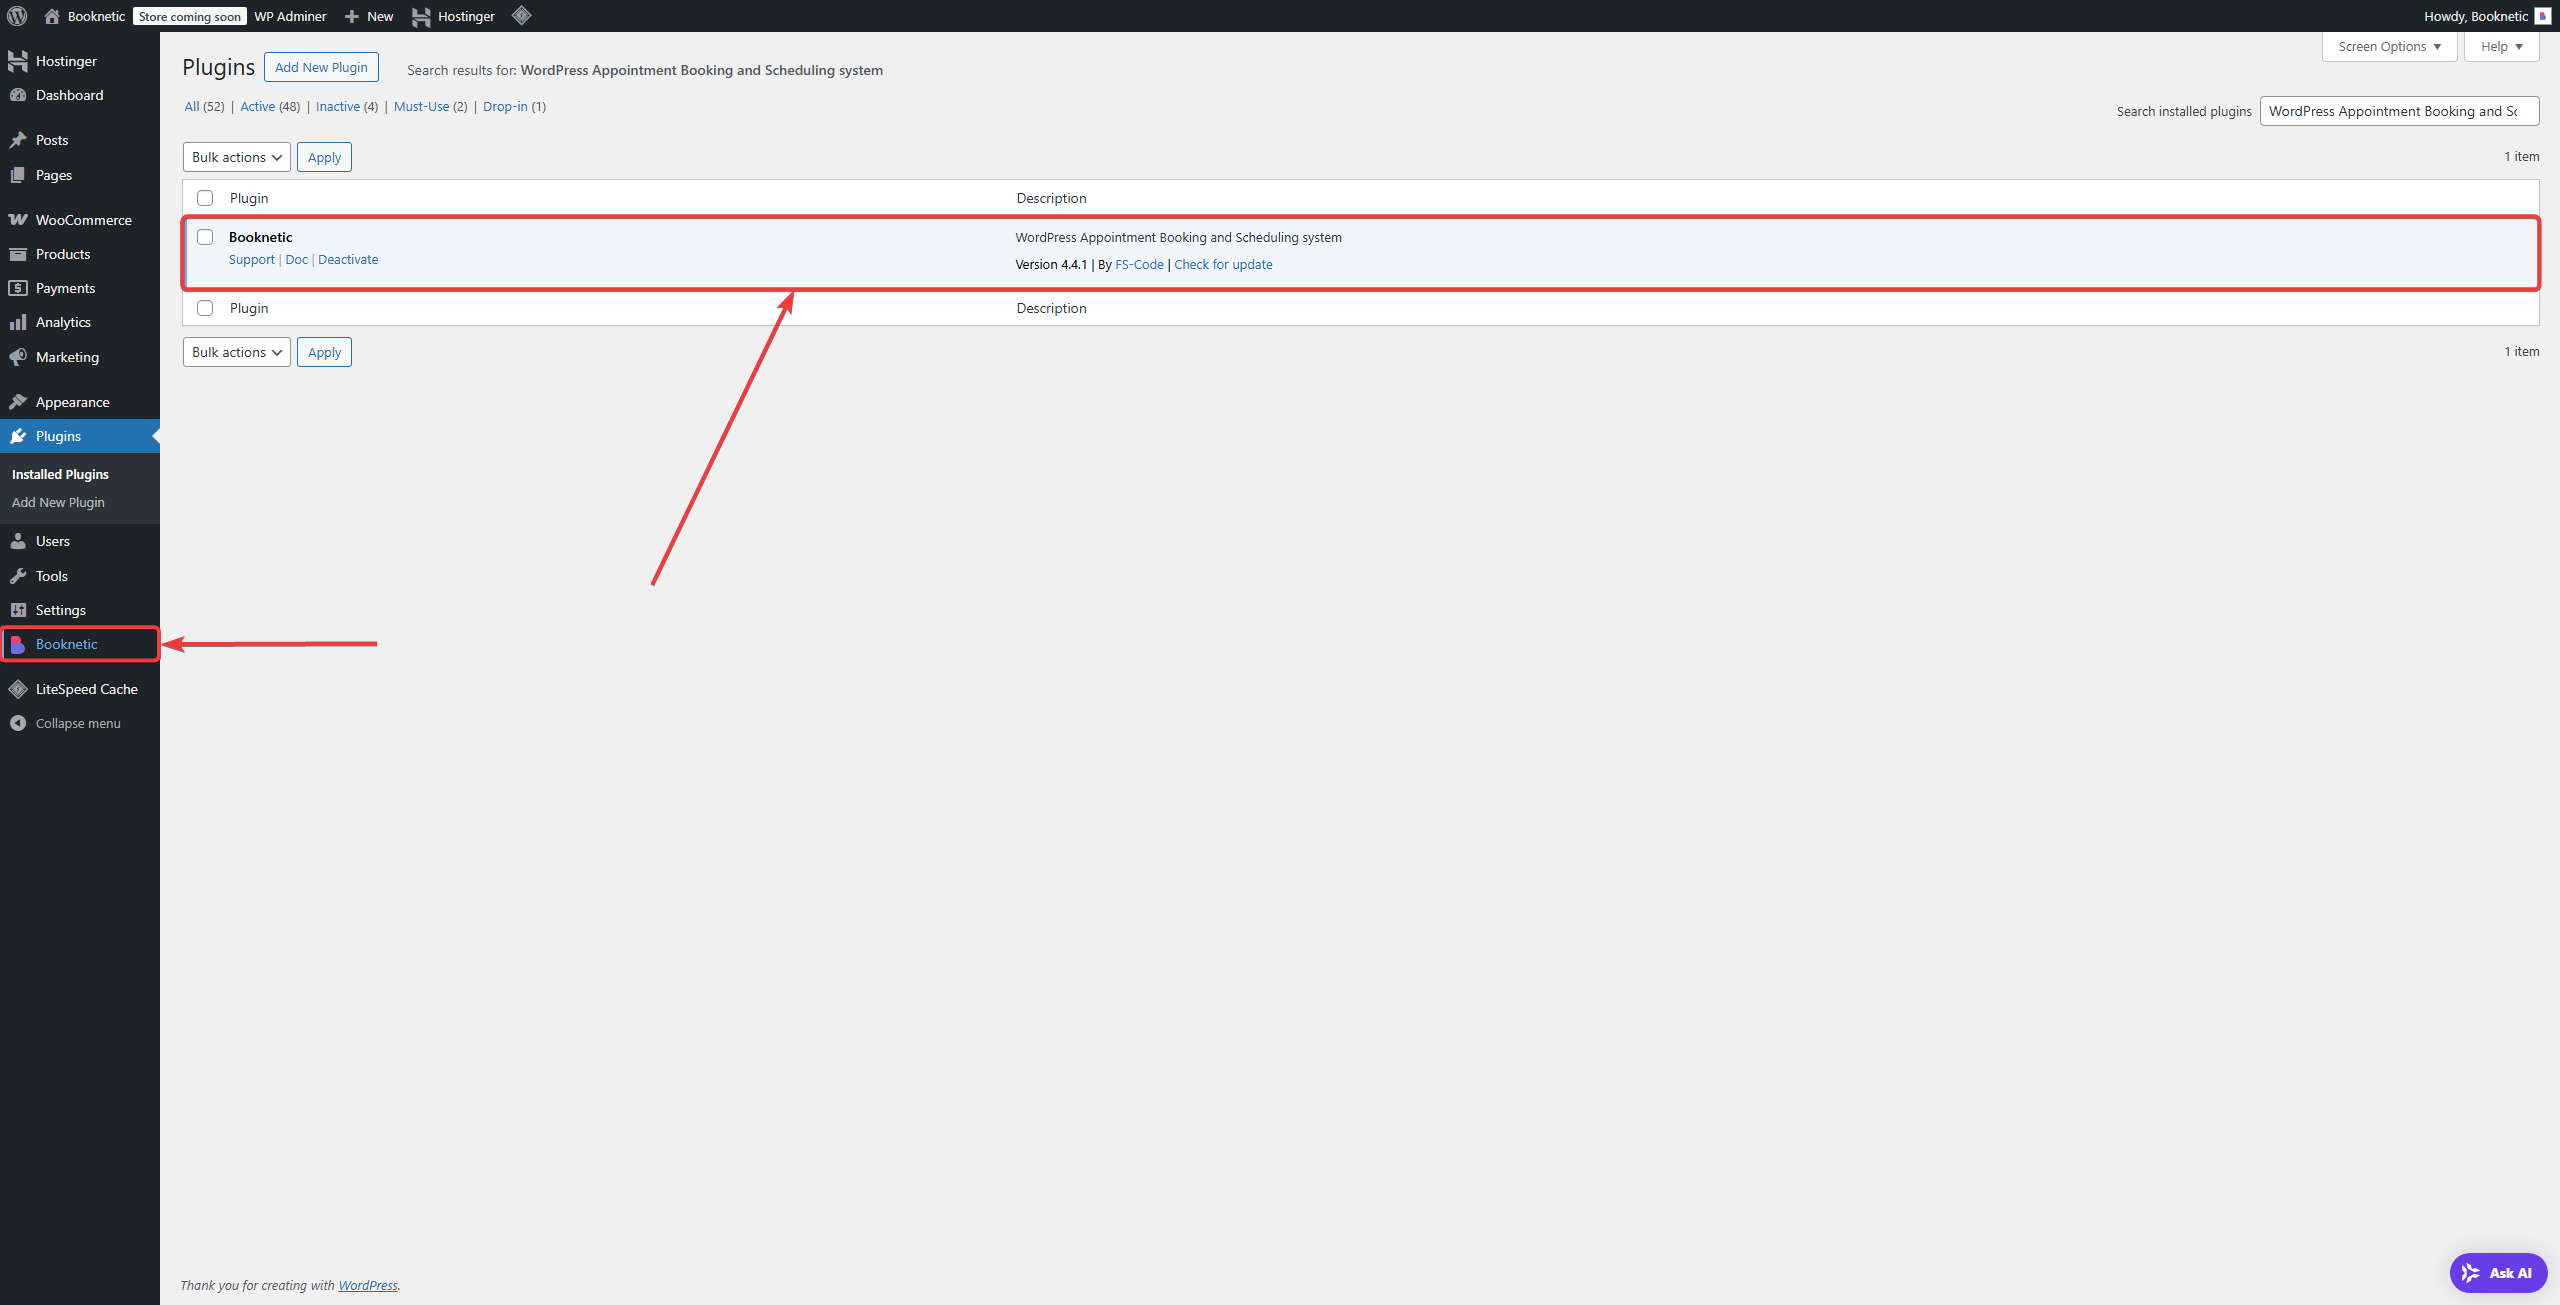Open WP Adminer from the admin bar
This screenshot has width=2560, height=1305.
click(x=290, y=16)
